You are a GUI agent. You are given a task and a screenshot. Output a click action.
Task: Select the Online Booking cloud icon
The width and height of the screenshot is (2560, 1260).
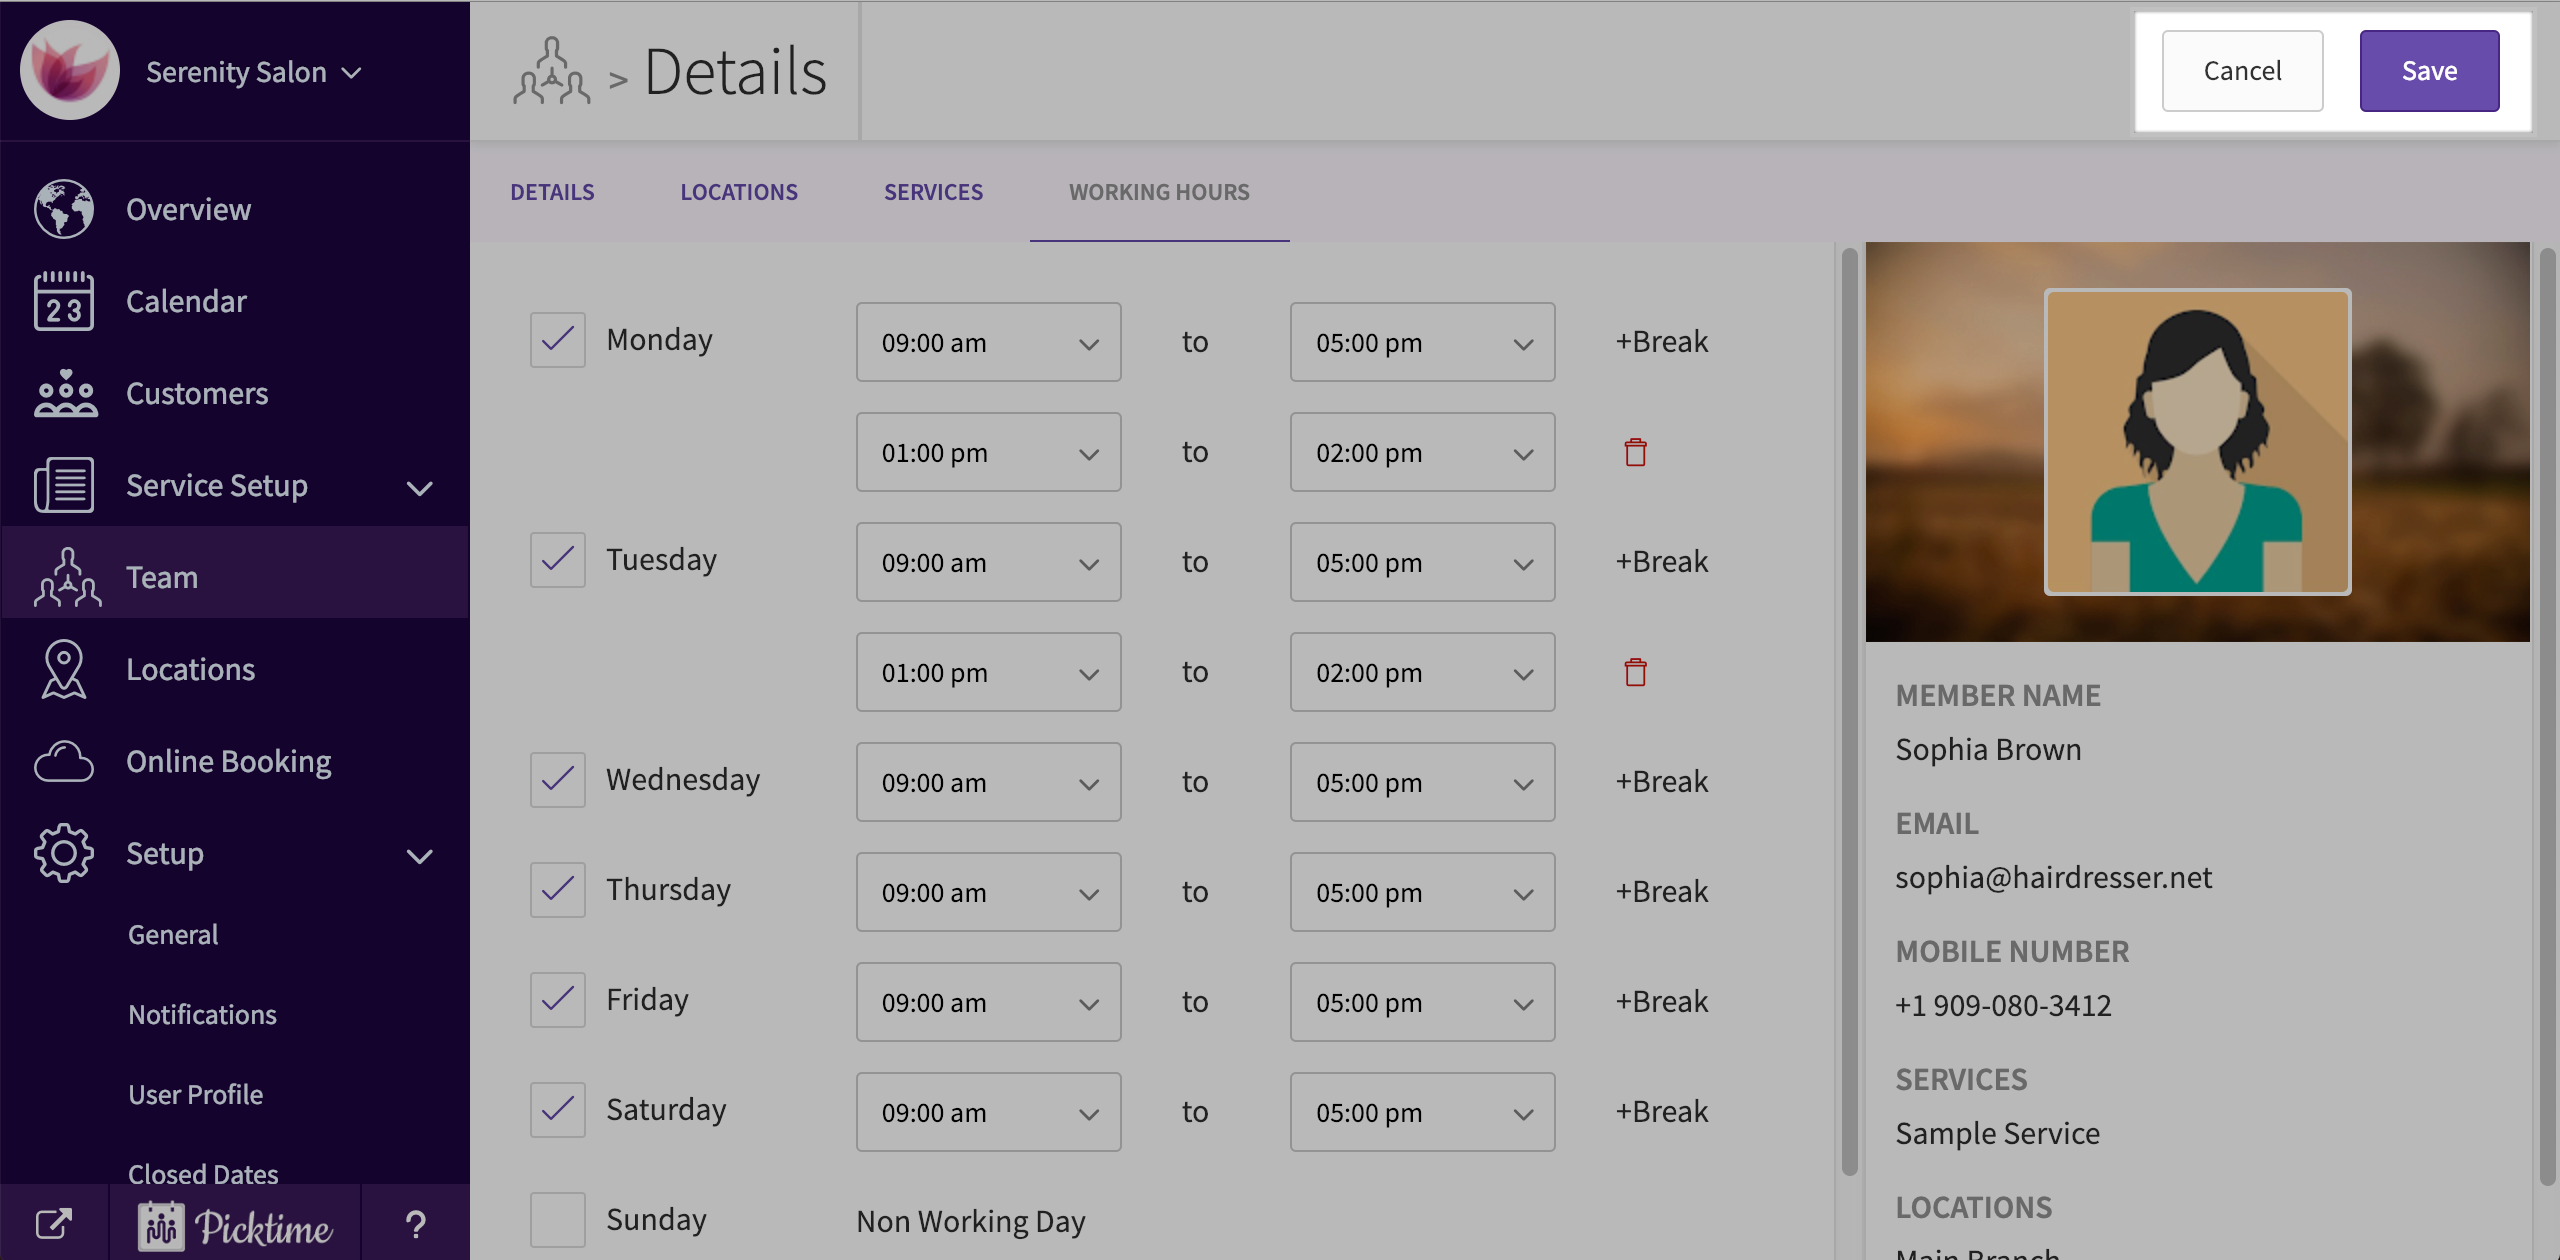point(63,761)
